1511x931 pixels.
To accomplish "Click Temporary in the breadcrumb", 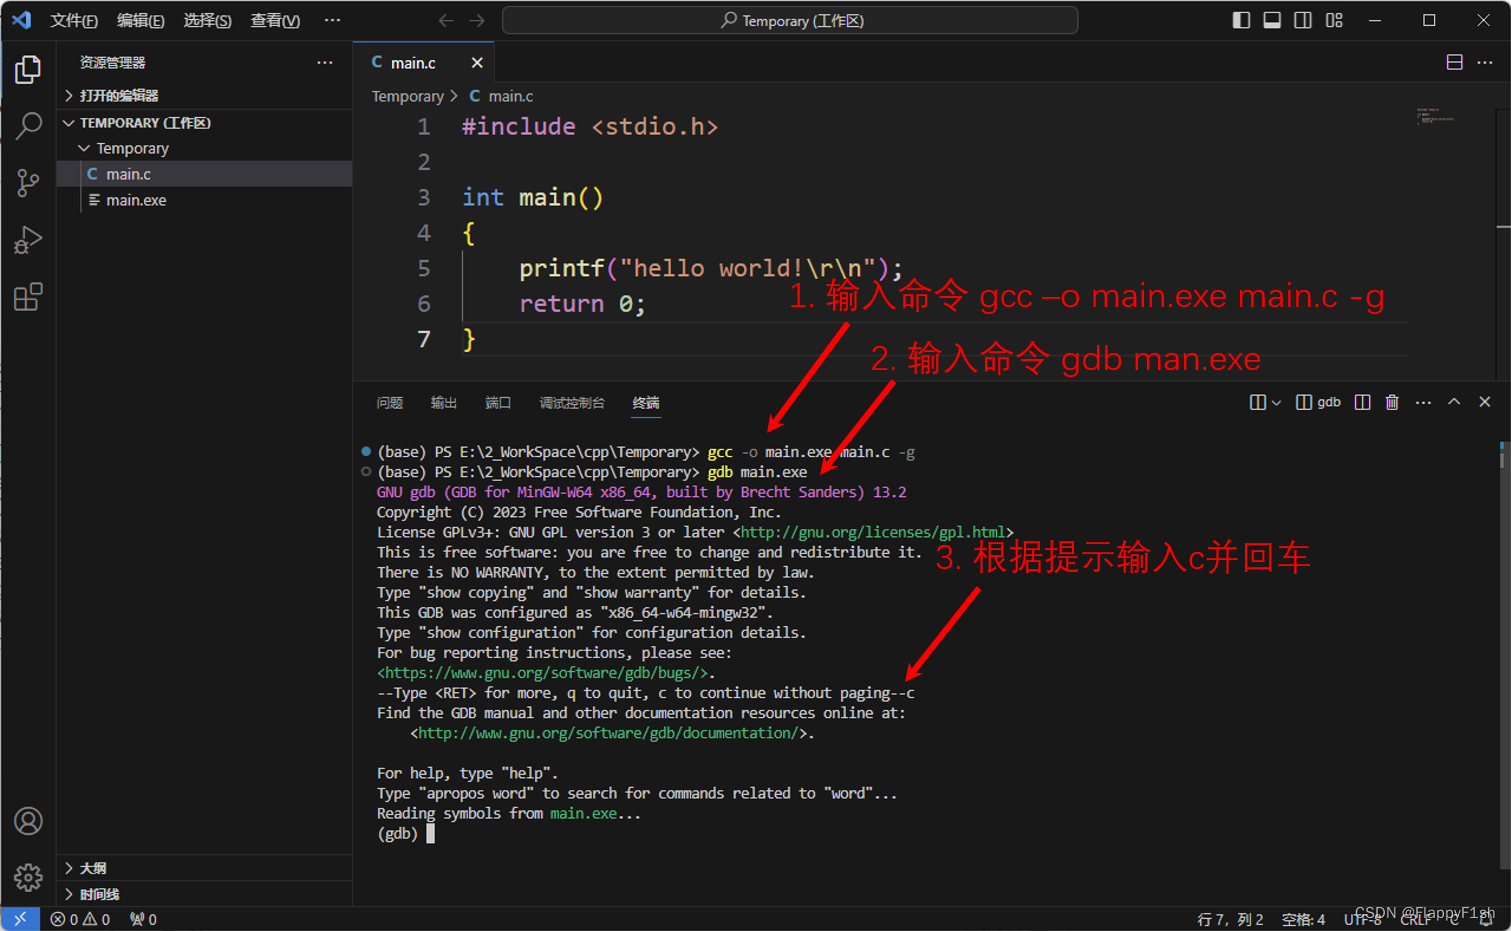I will [408, 96].
